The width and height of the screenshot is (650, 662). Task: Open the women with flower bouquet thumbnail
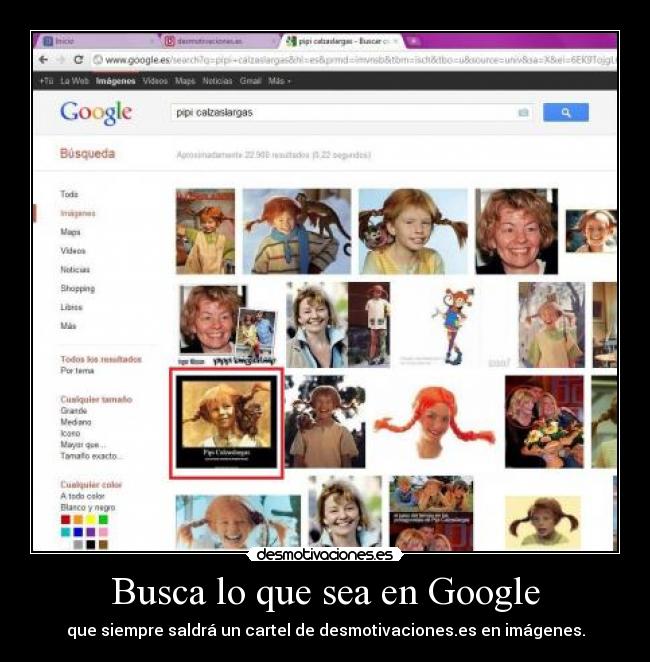[x=544, y=422]
